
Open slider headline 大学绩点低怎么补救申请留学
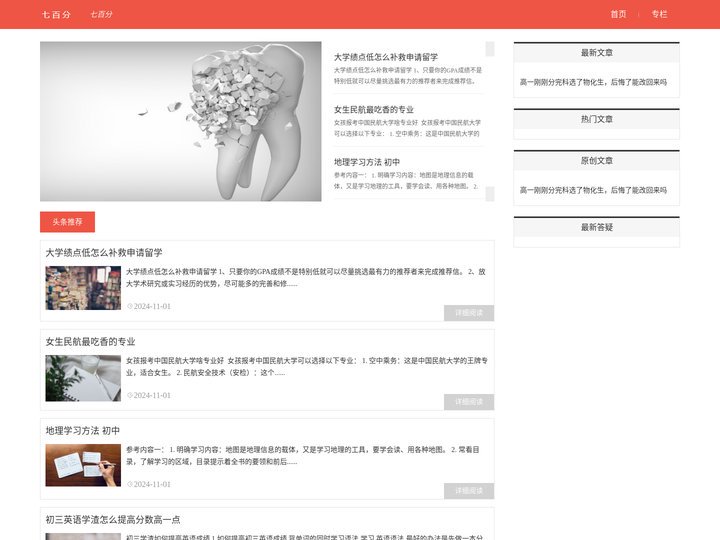386,57
